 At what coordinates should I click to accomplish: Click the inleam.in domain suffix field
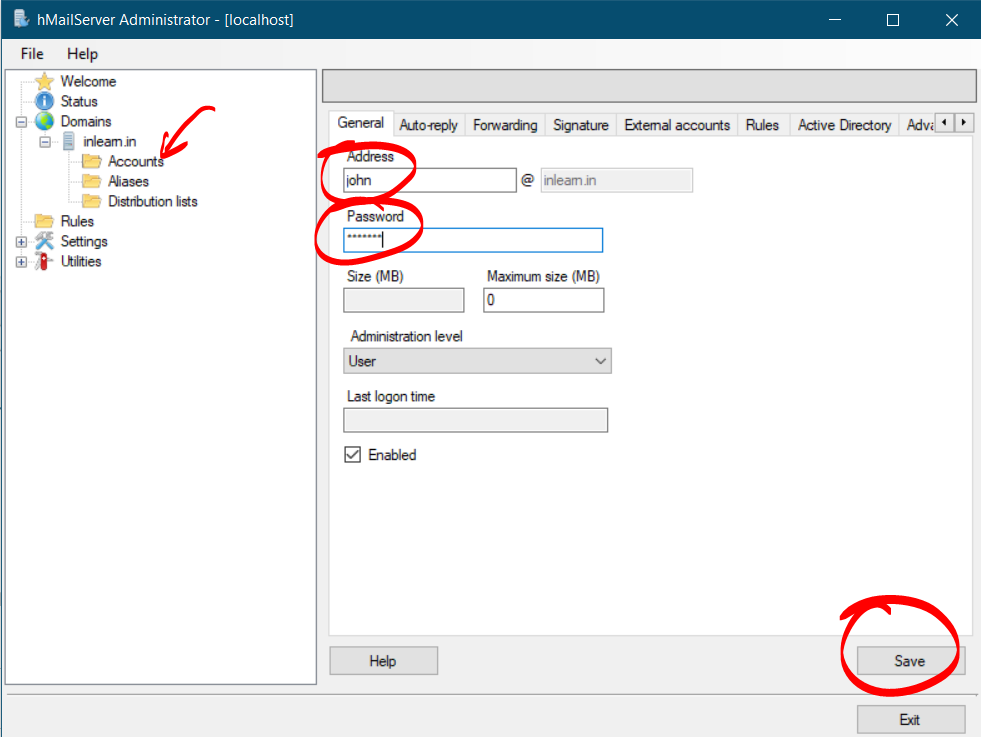(616, 180)
